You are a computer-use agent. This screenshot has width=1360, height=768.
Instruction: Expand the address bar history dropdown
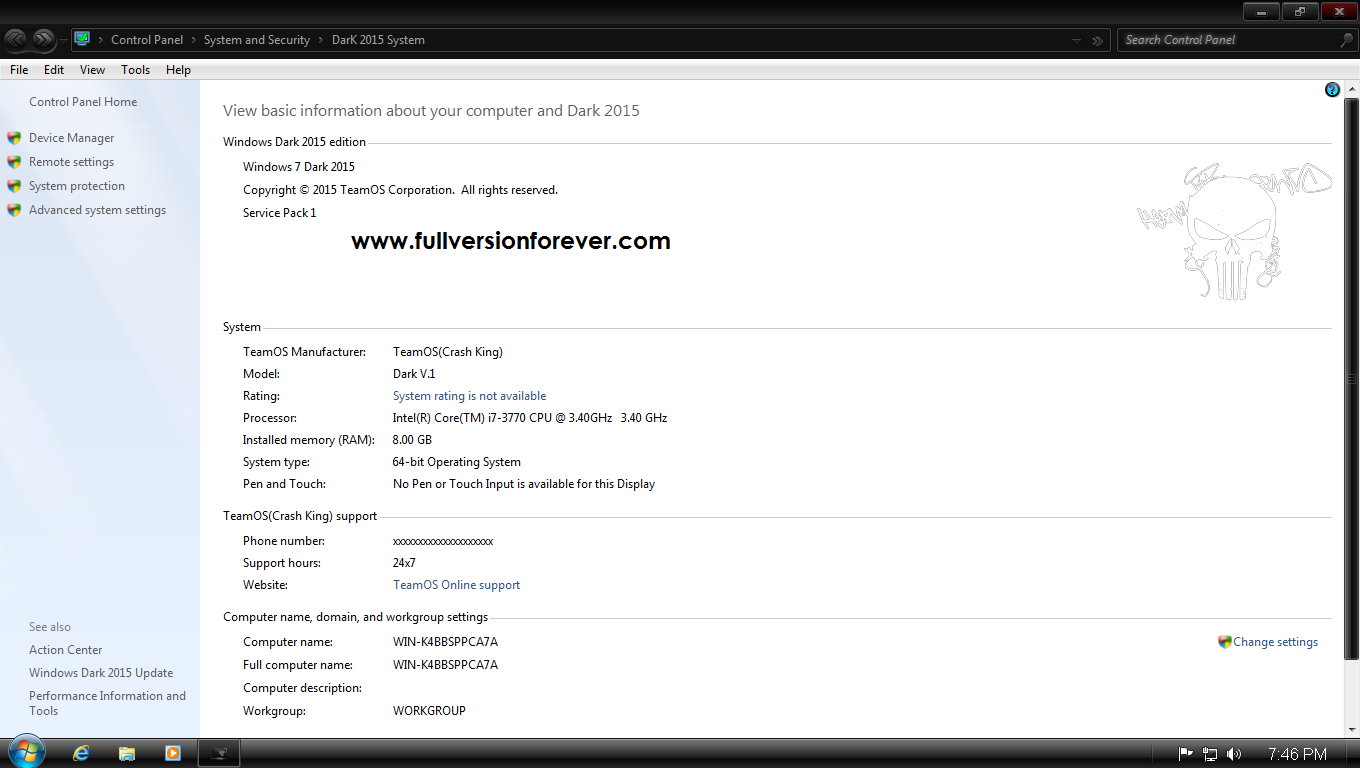coord(1076,41)
